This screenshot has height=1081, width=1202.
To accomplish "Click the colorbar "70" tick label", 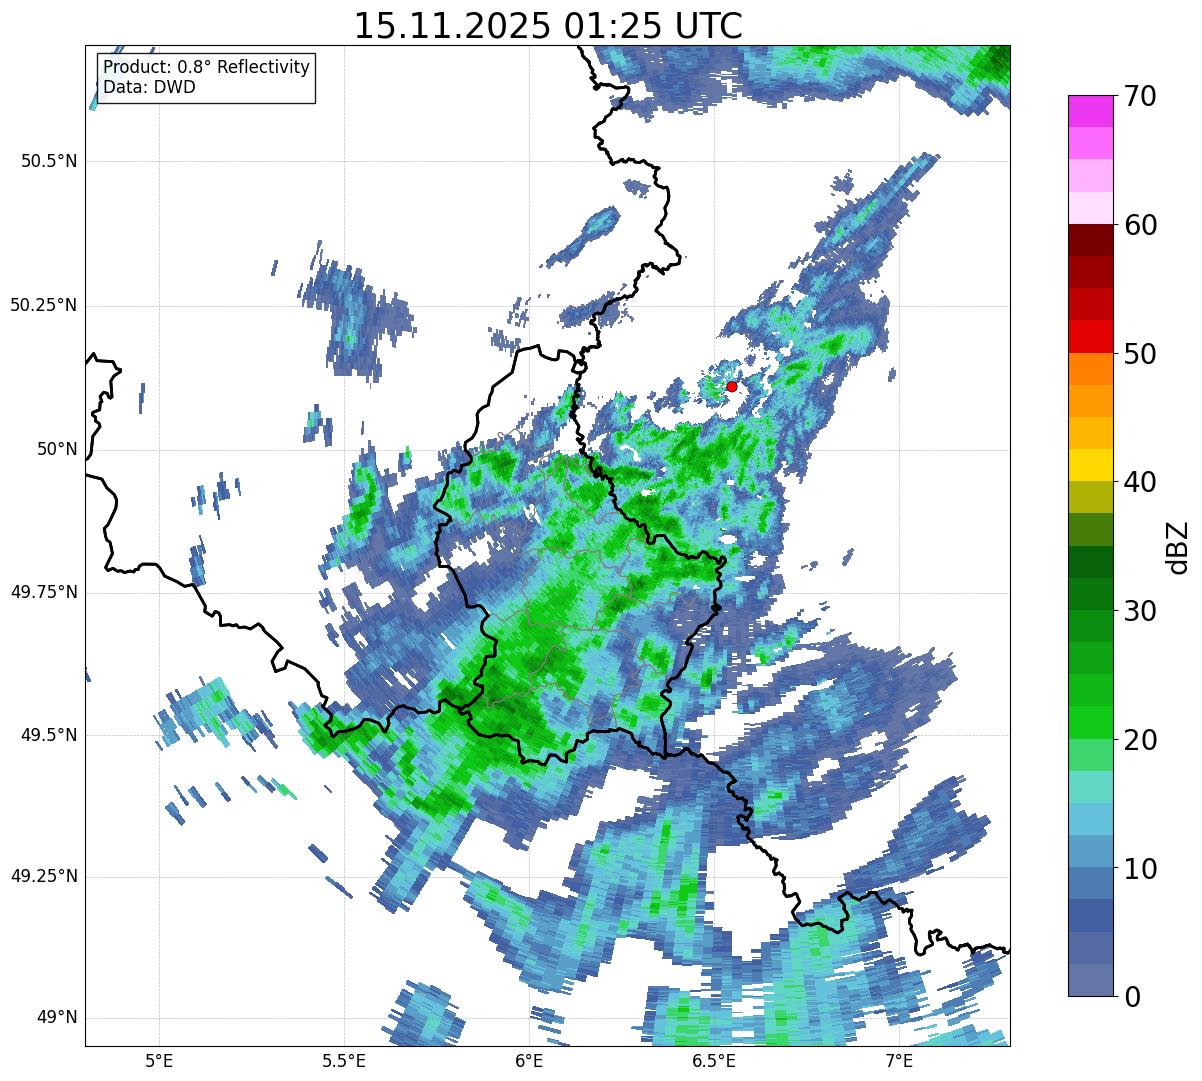I will (x=1140, y=96).
